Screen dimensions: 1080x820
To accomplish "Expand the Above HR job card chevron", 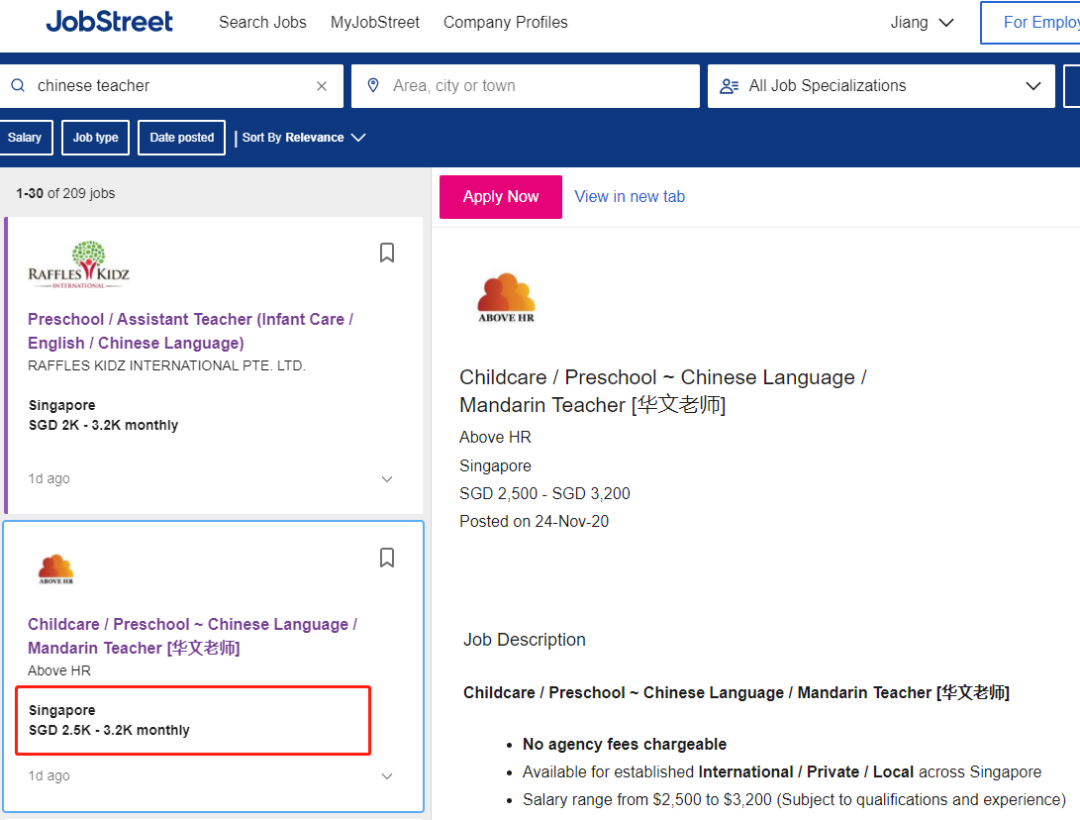I will pos(387,777).
